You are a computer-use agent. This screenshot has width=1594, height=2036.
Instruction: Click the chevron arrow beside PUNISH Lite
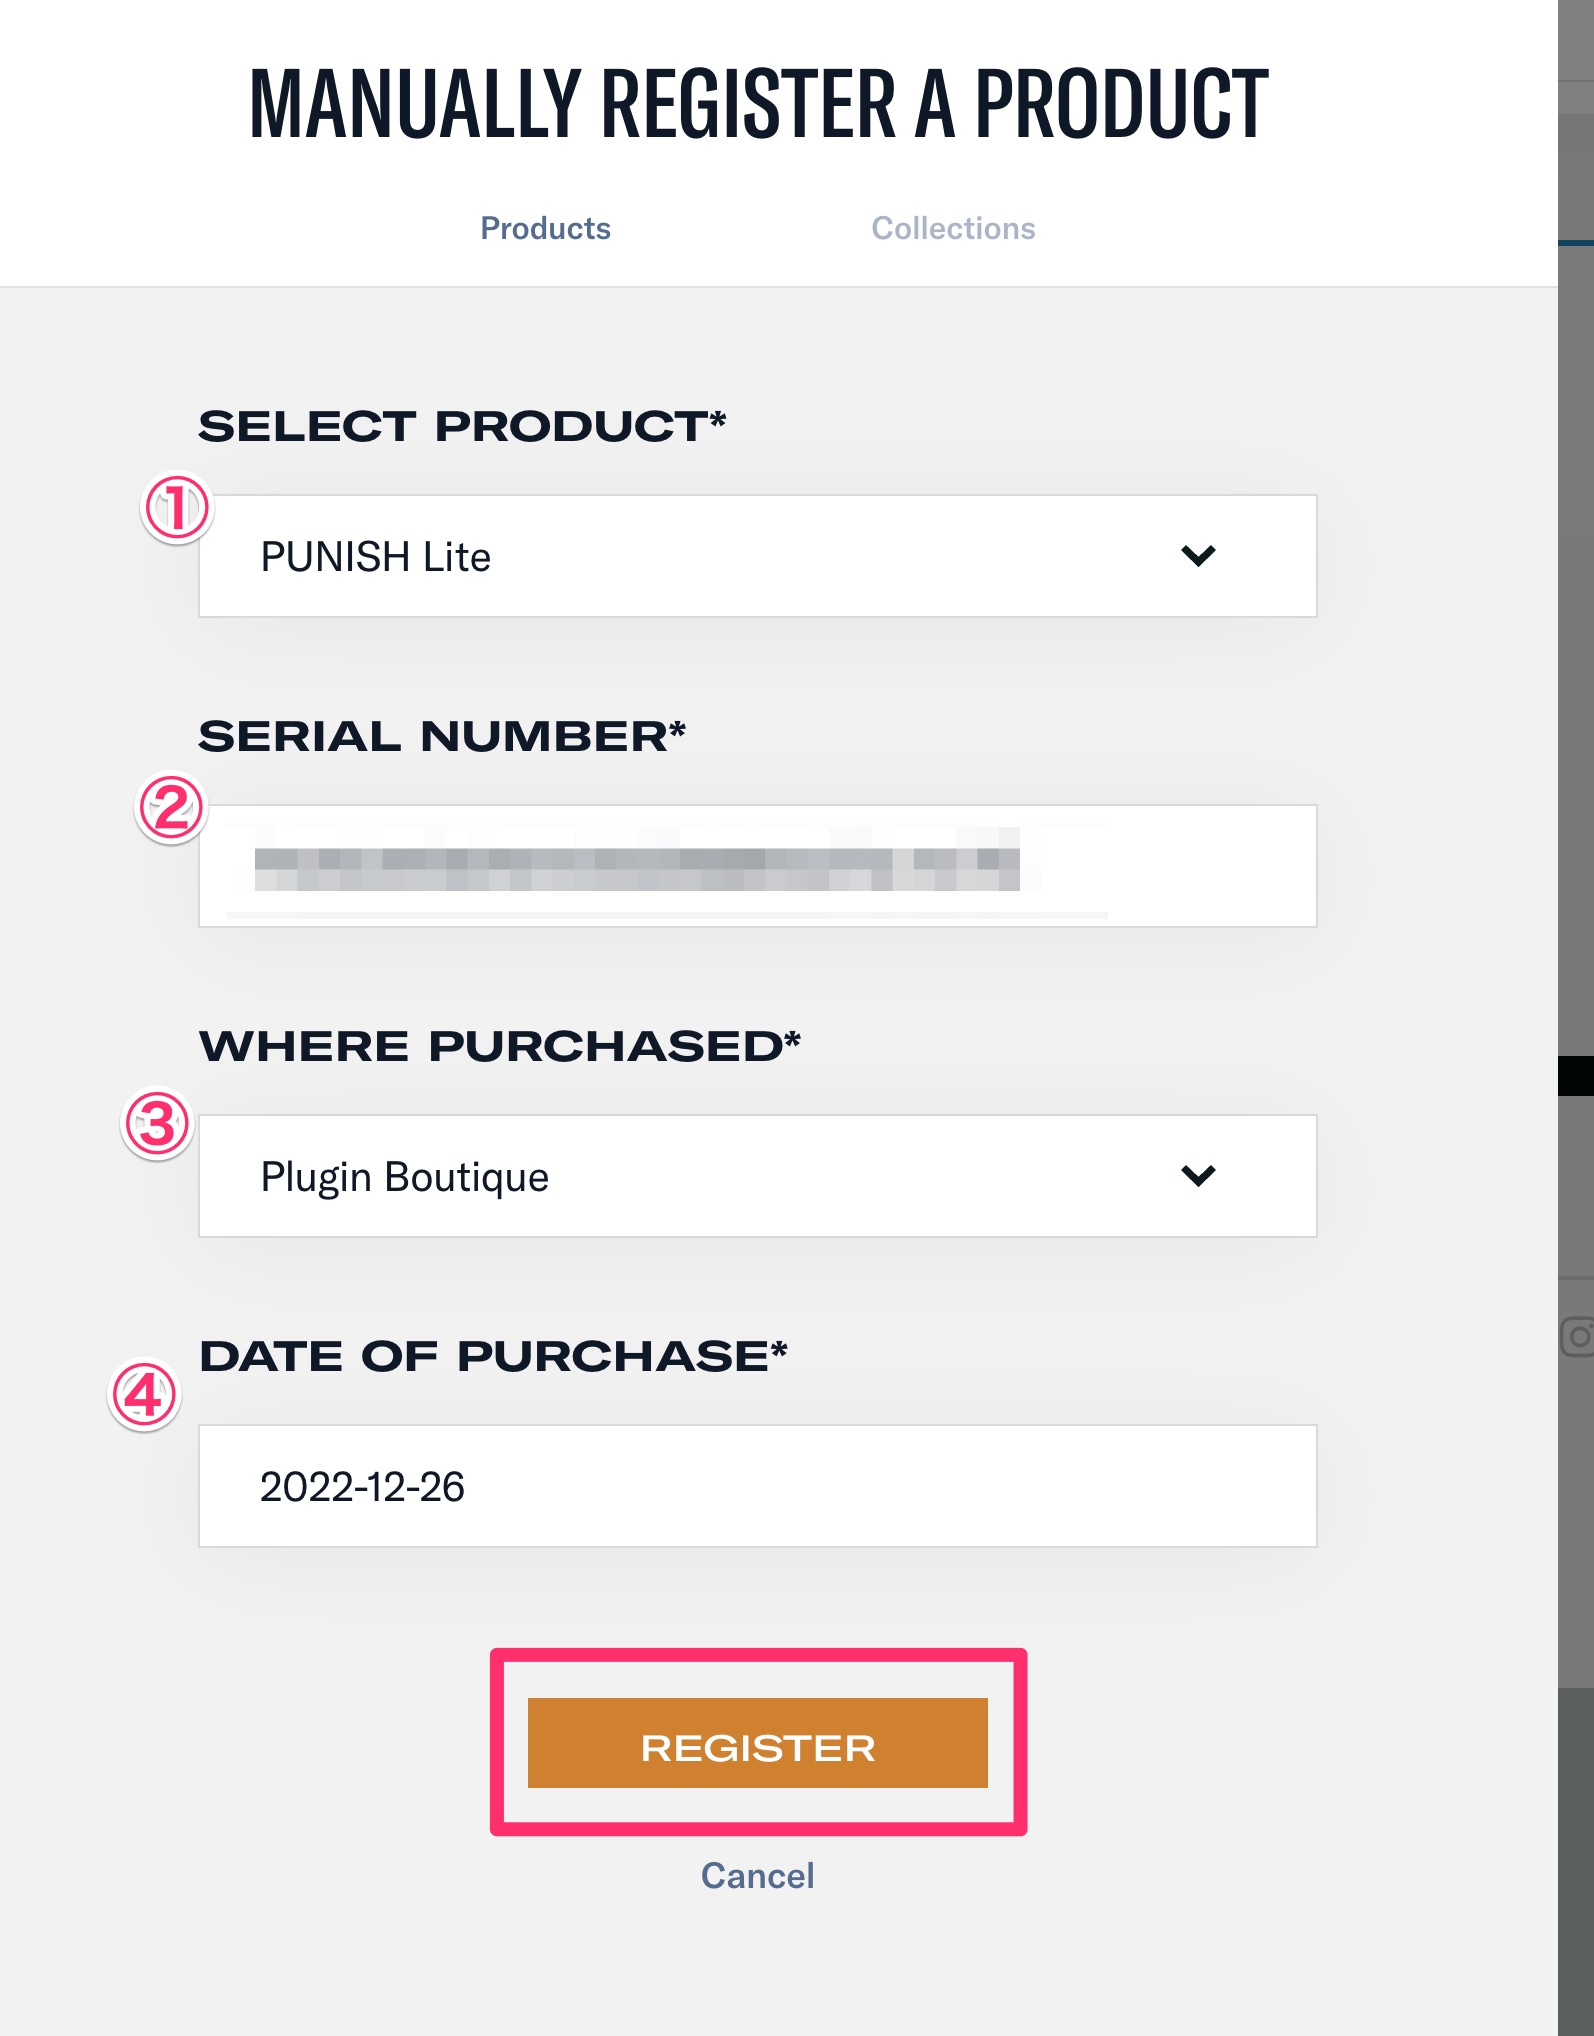(1198, 556)
